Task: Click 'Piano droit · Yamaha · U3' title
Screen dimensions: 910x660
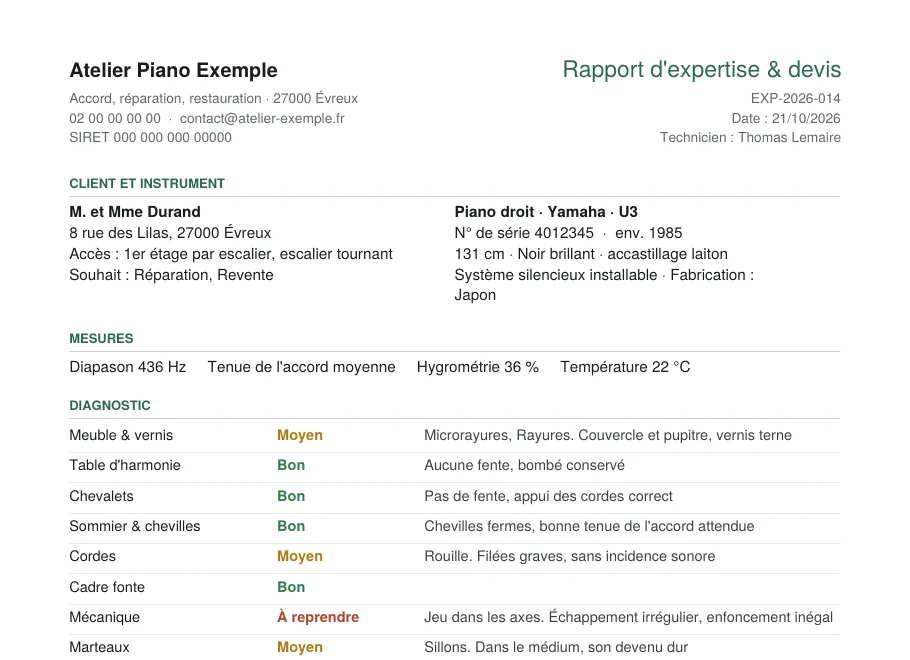Action: [x=546, y=212]
